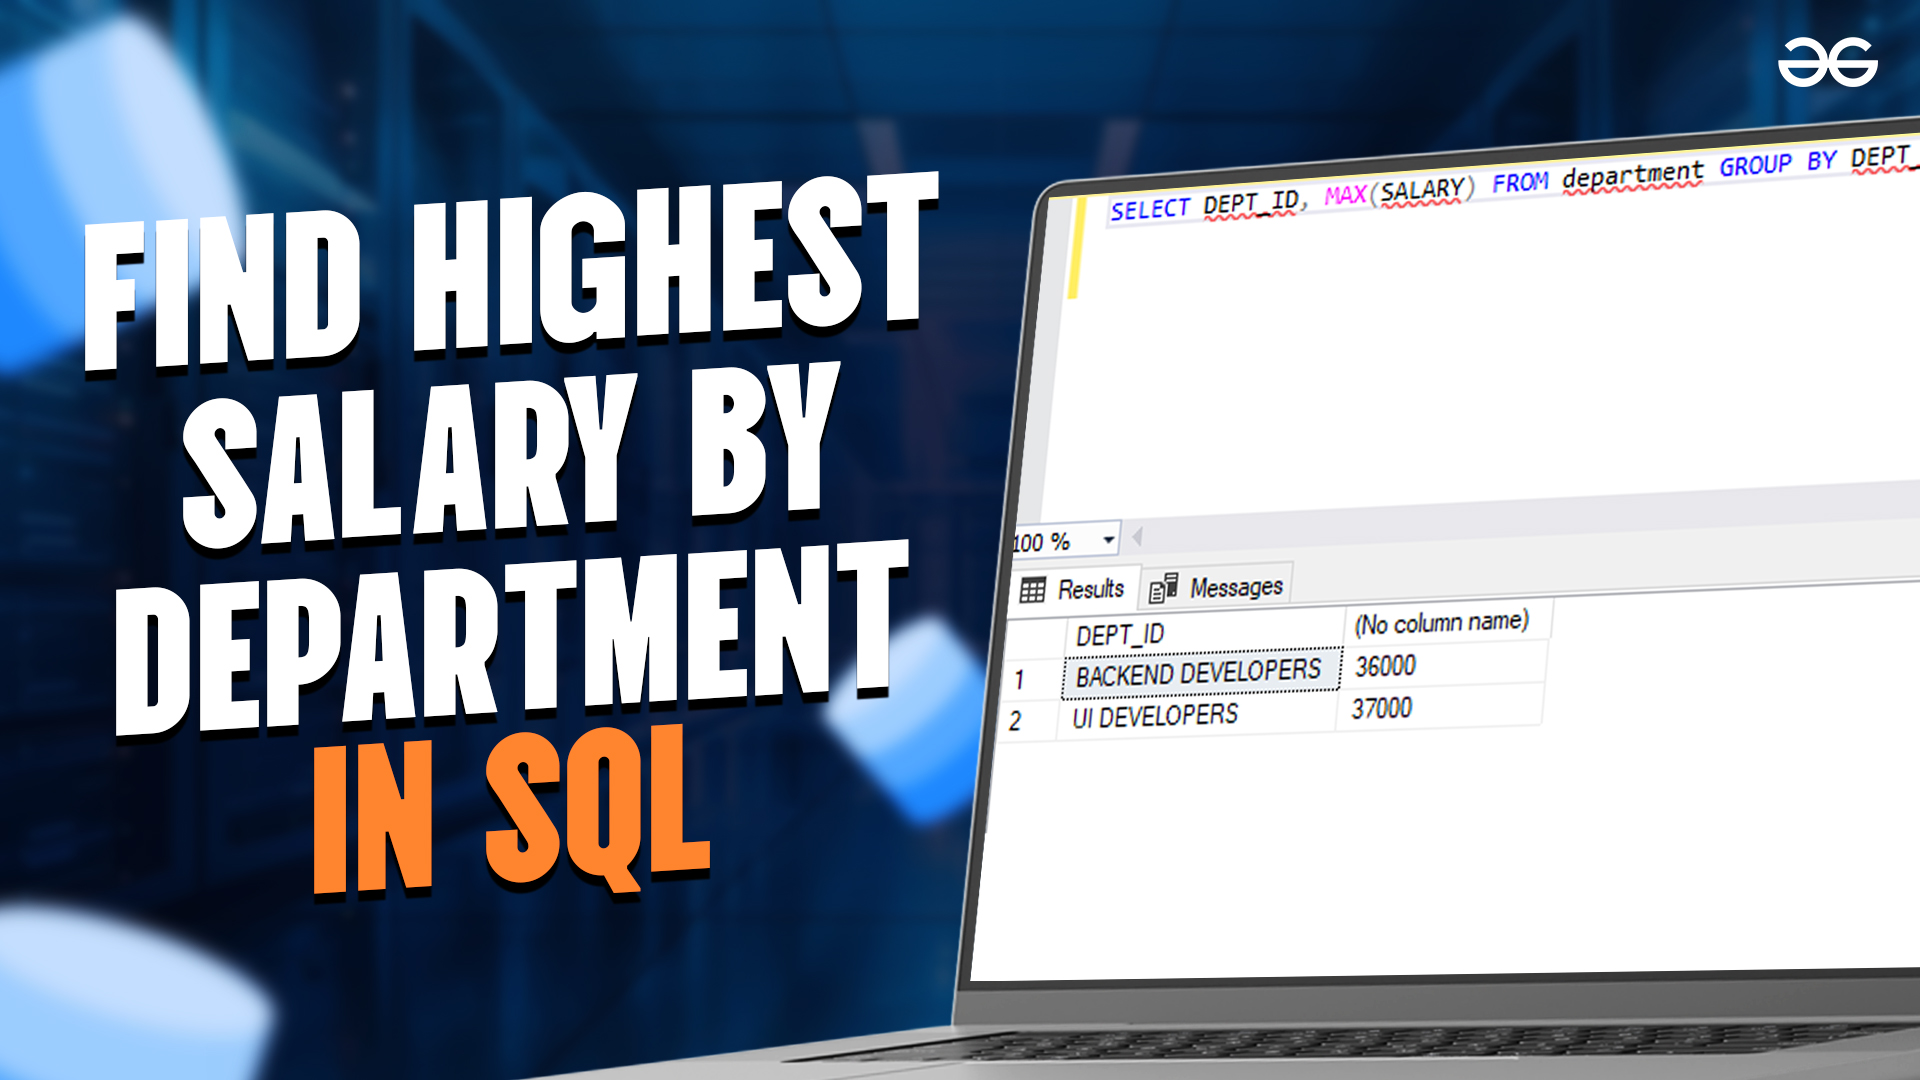Open the 100 % zoom dropdown arrow
1920x1080 pixels.
[1108, 540]
